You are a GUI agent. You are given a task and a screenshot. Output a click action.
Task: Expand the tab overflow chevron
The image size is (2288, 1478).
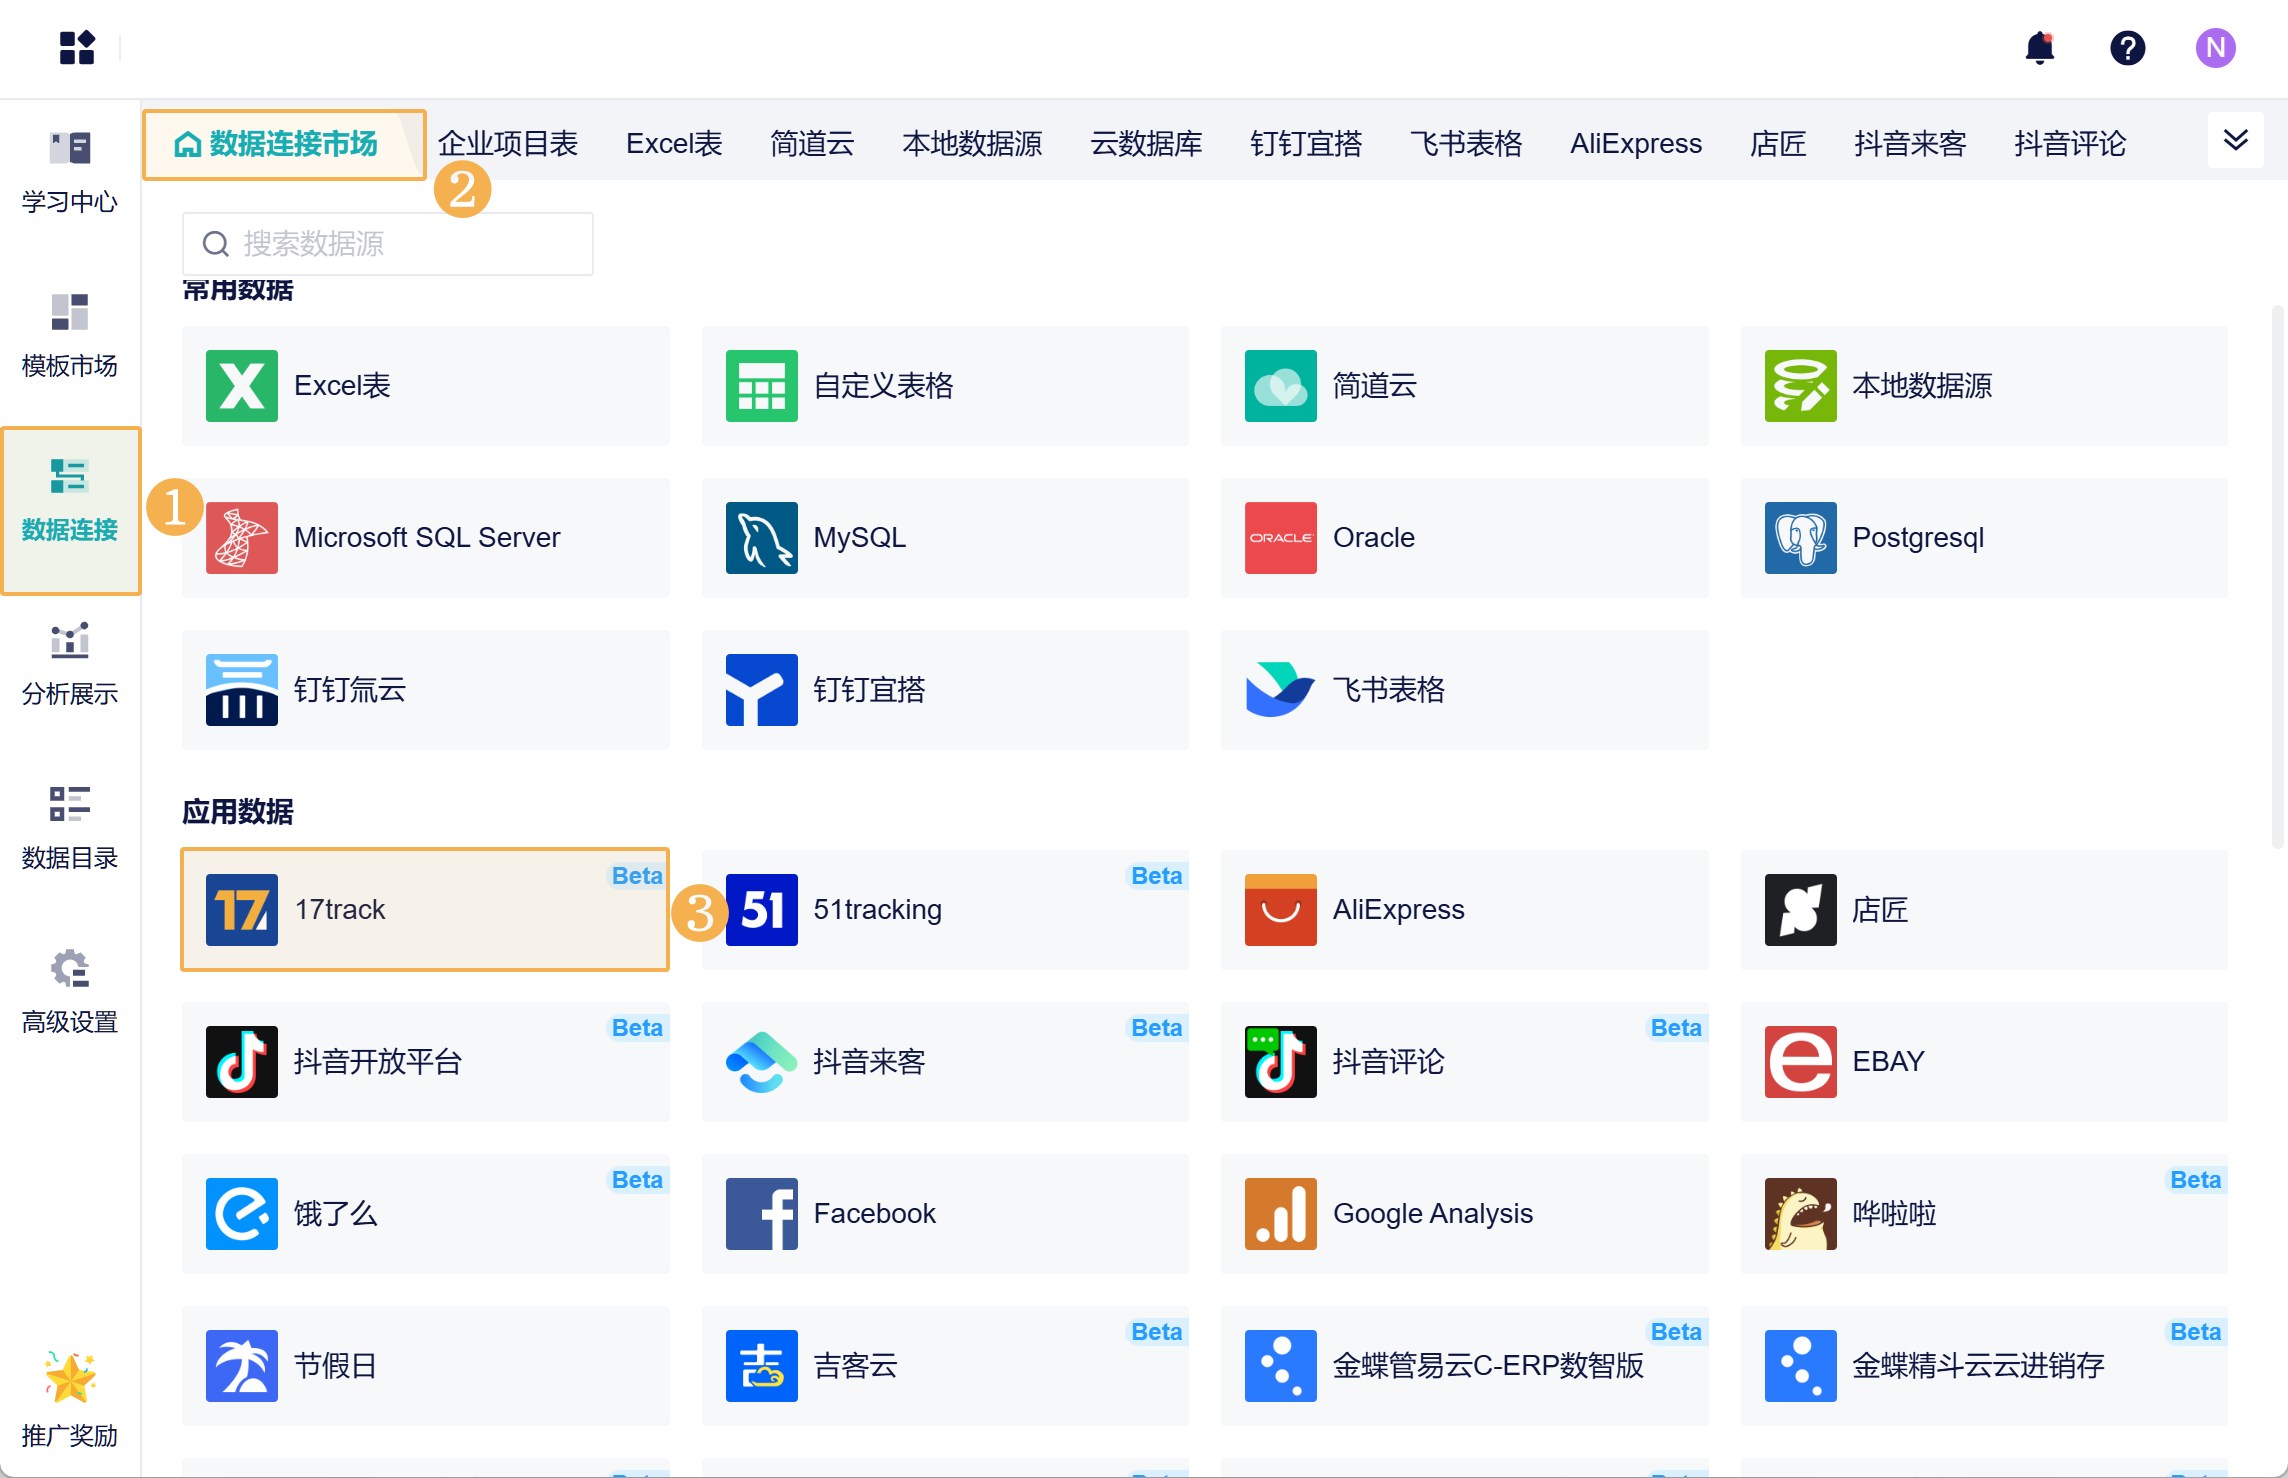(2235, 141)
